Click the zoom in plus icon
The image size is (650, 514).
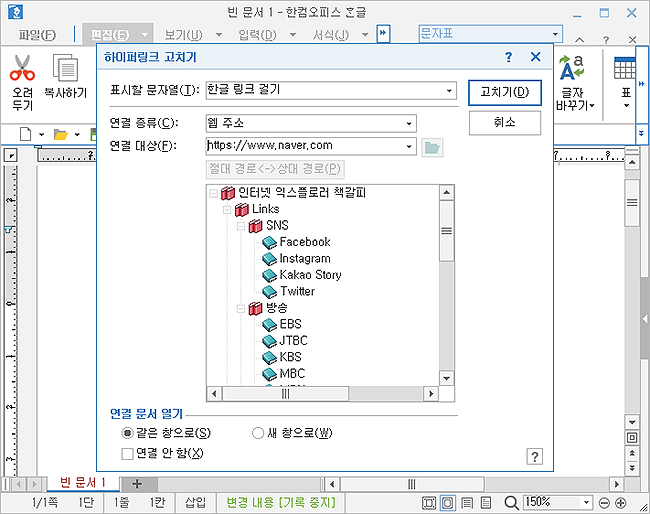click(621, 503)
